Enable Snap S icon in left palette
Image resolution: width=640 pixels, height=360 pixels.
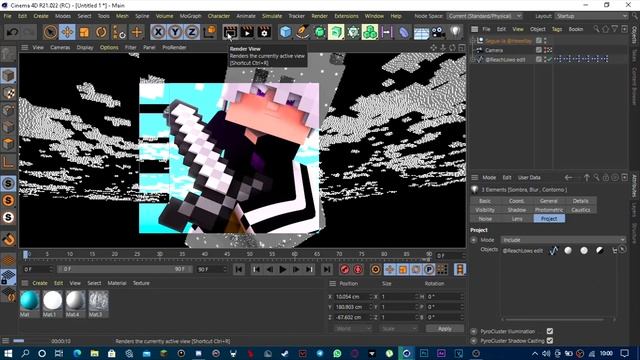[9, 184]
